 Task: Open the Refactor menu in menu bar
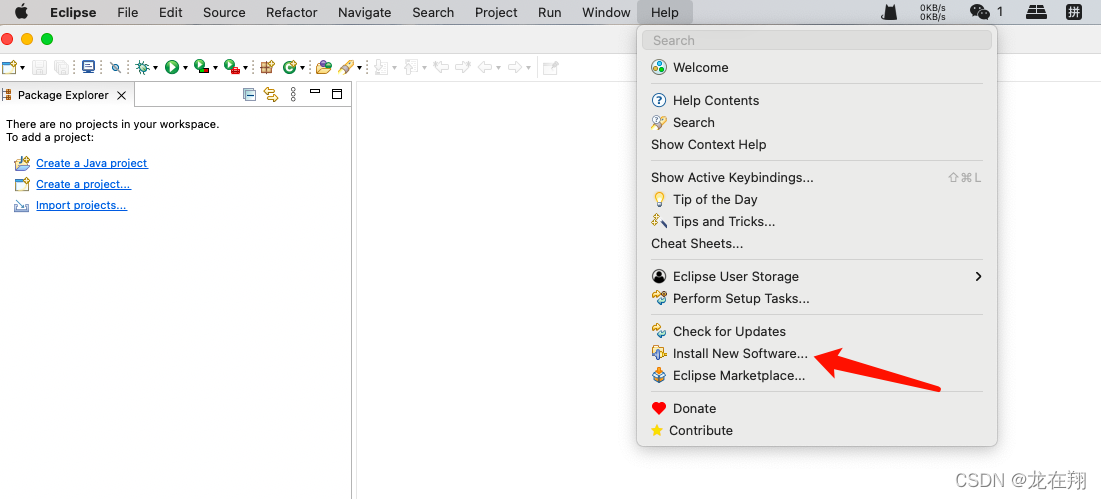[x=291, y=13]
